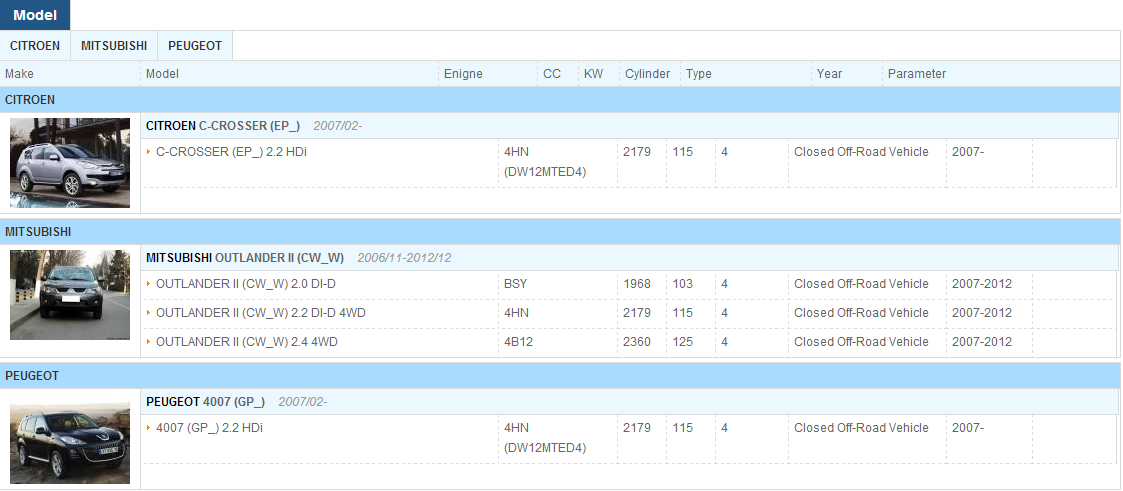Select year 2007-2012 in Outlander 2.4 4WD row

982,342
